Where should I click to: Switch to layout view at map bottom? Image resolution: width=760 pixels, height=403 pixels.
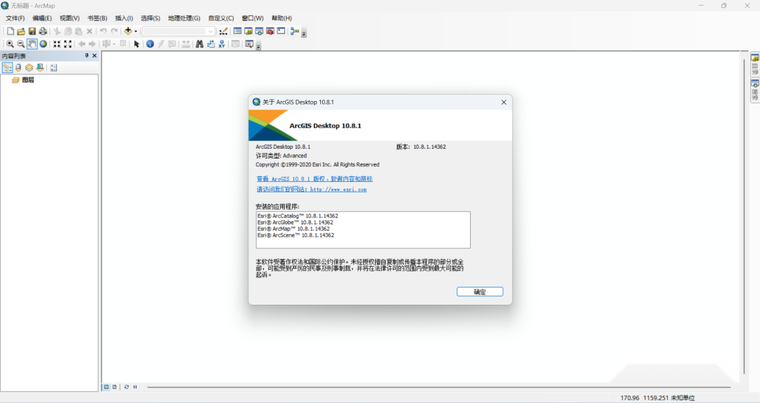coord(114,387)
